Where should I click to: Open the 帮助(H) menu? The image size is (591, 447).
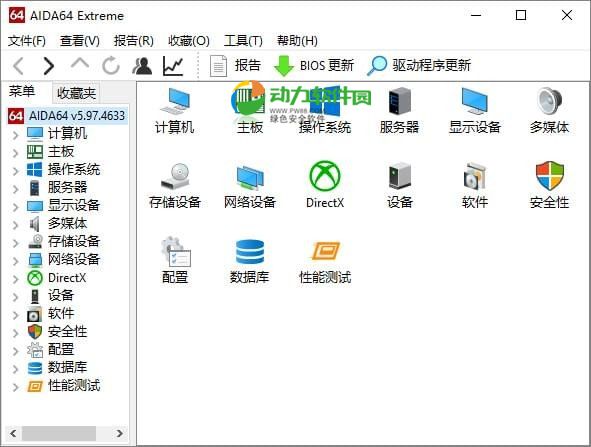point(297,41)
